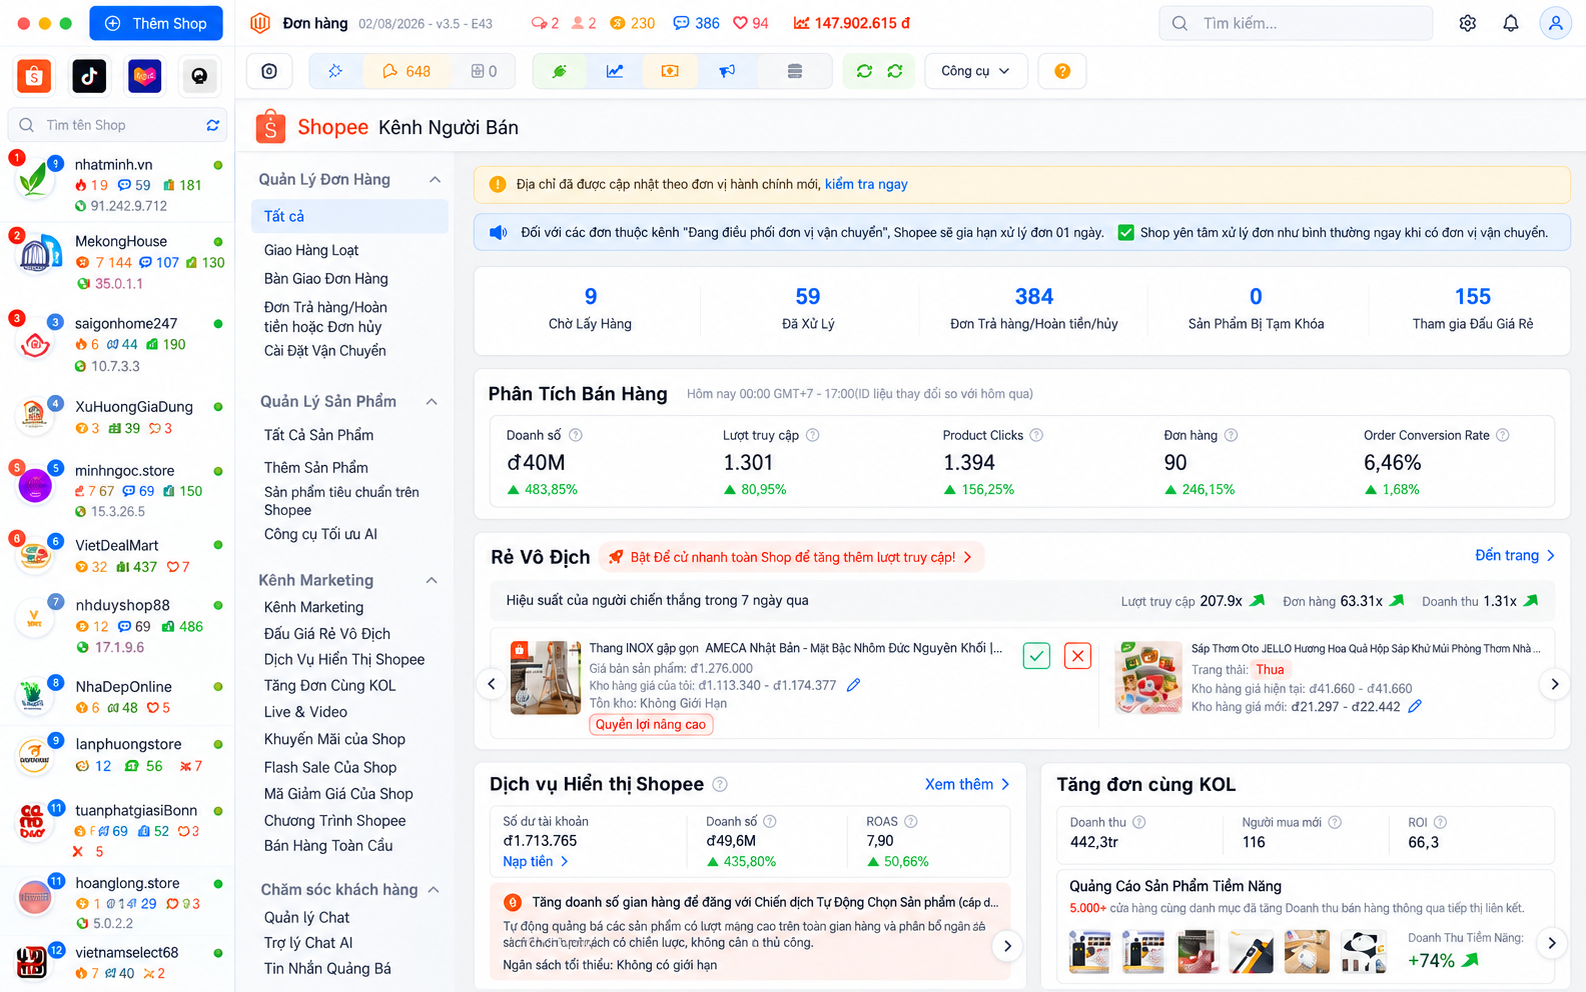The height and width of the screenshot is (992, 1586).
Task: Open Tất Cả Sản Phẩm menu item
Action: click(319, 435)
